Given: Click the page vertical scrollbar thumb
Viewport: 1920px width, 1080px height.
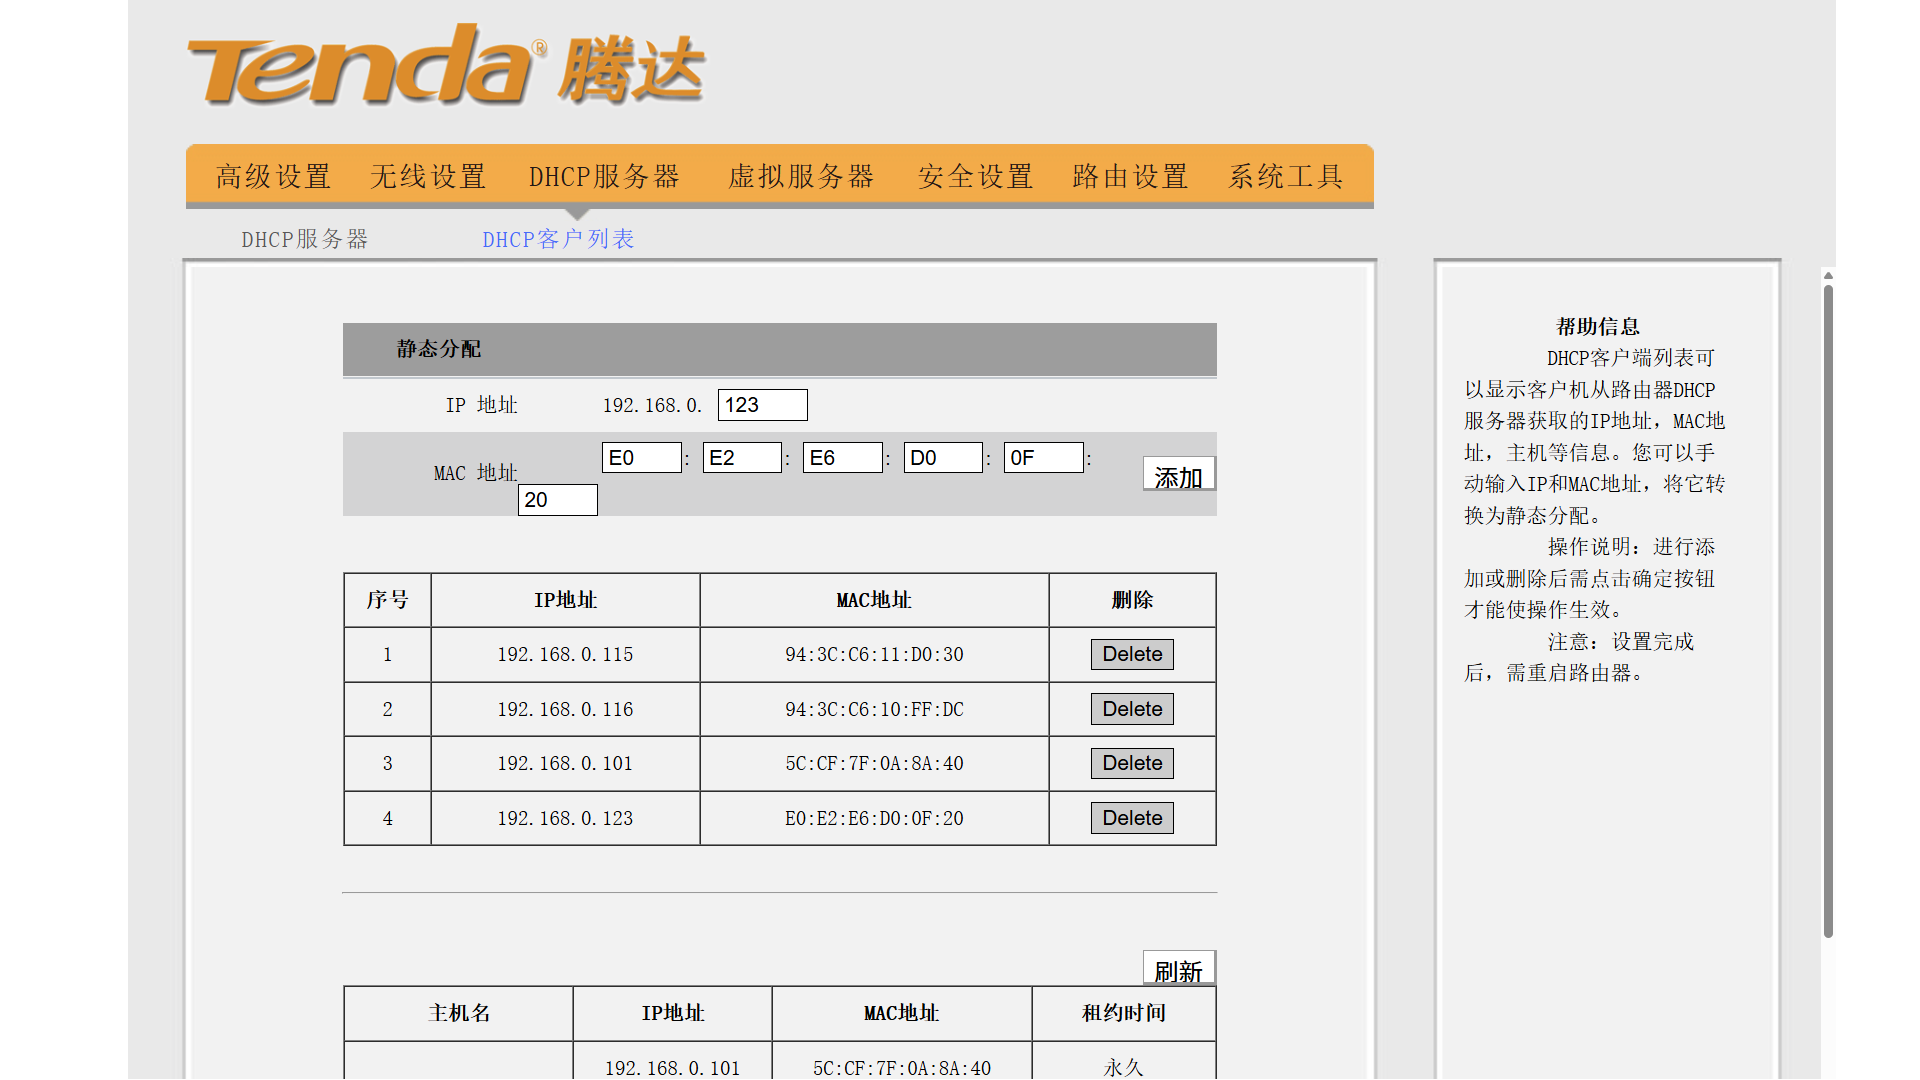Looking at the screenshot, I should (x=1828, y=612).
